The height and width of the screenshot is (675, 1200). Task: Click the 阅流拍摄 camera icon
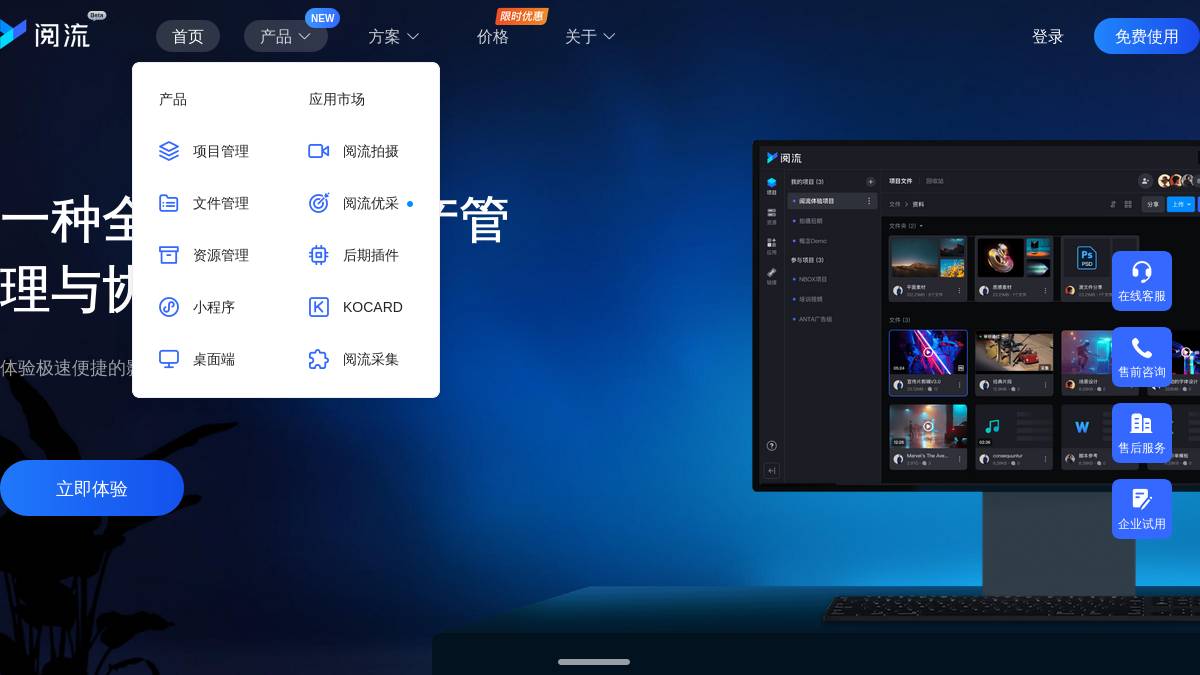[x=319, y=151]
